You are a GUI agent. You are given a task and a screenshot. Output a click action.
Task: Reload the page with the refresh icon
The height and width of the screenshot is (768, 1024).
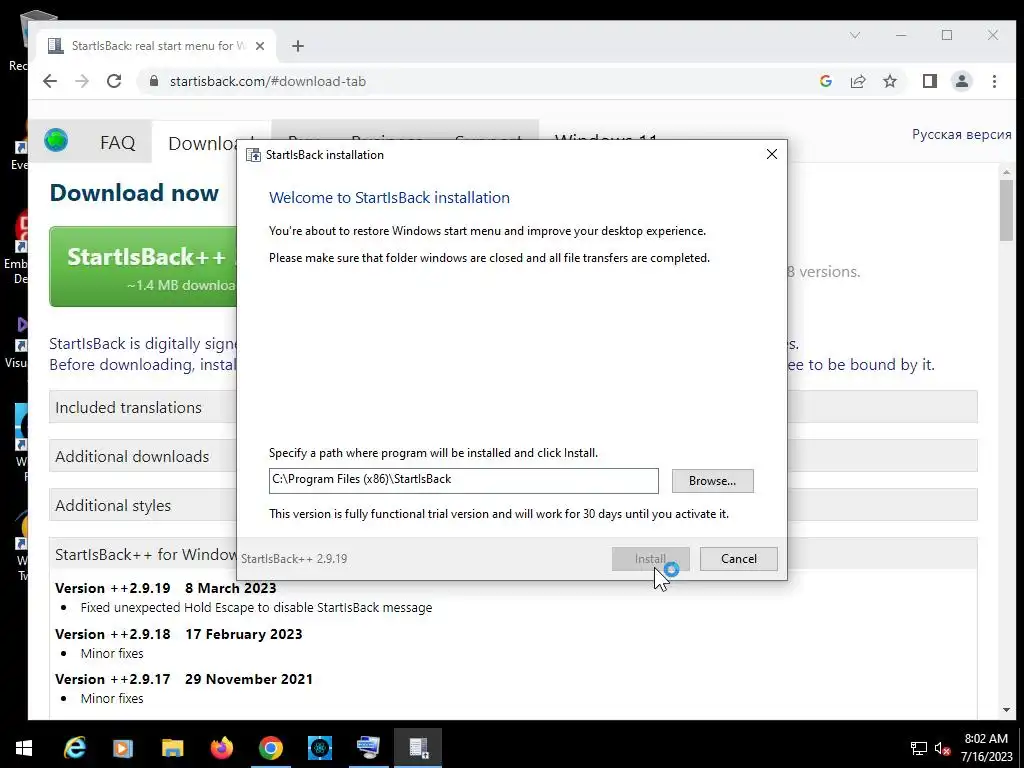click(x=114, y=81)
